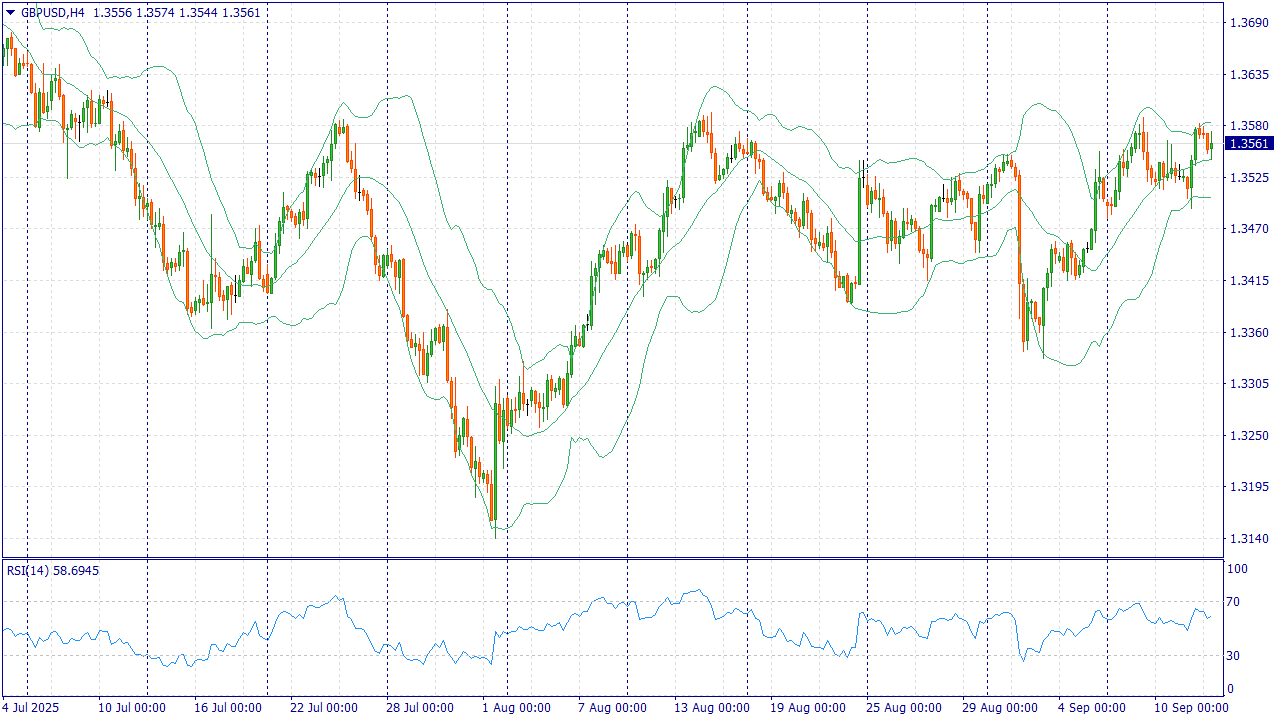This screenshot has height=720, width=1280.
Task: Click the 10 Sep 00:00 date label
Action: pyautogui.click(x=1192, y=708)
